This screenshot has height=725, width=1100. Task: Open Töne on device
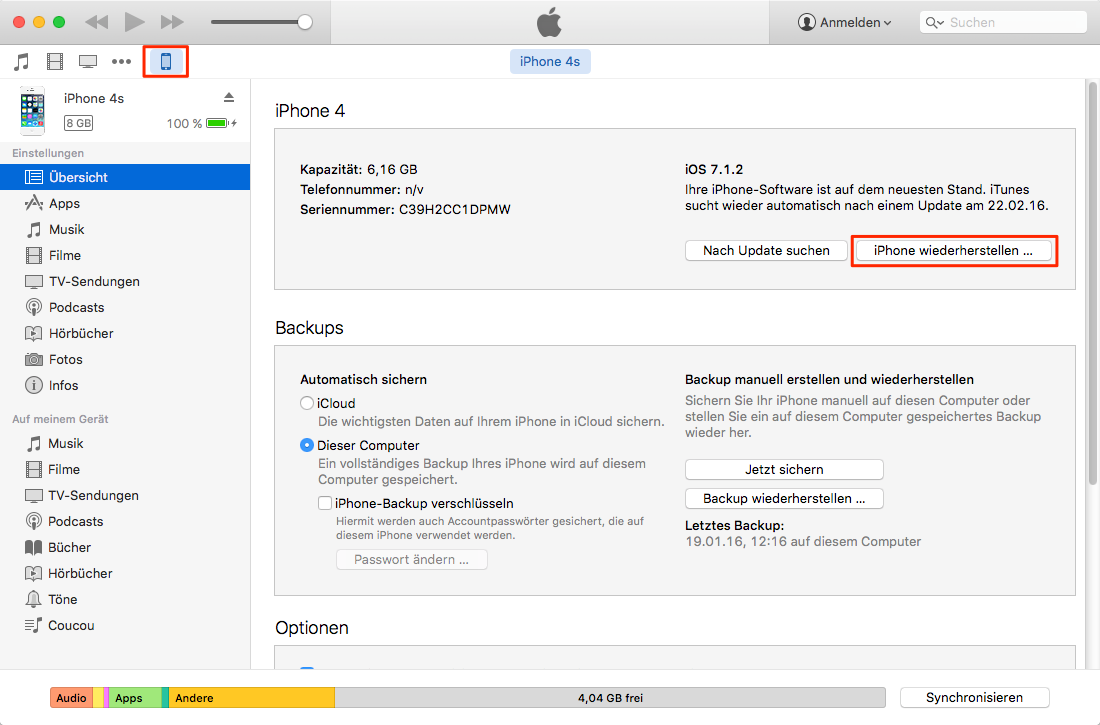coord(125,599)
